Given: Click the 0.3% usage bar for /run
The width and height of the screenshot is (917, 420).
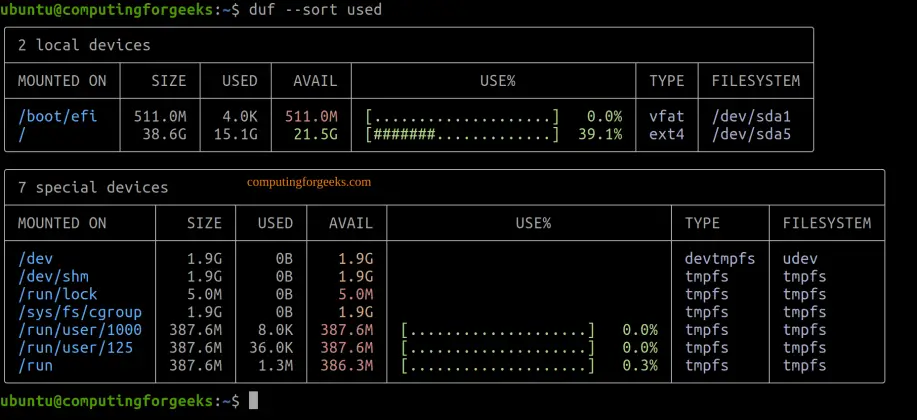Looking at the screenshot, I should 497,366.
